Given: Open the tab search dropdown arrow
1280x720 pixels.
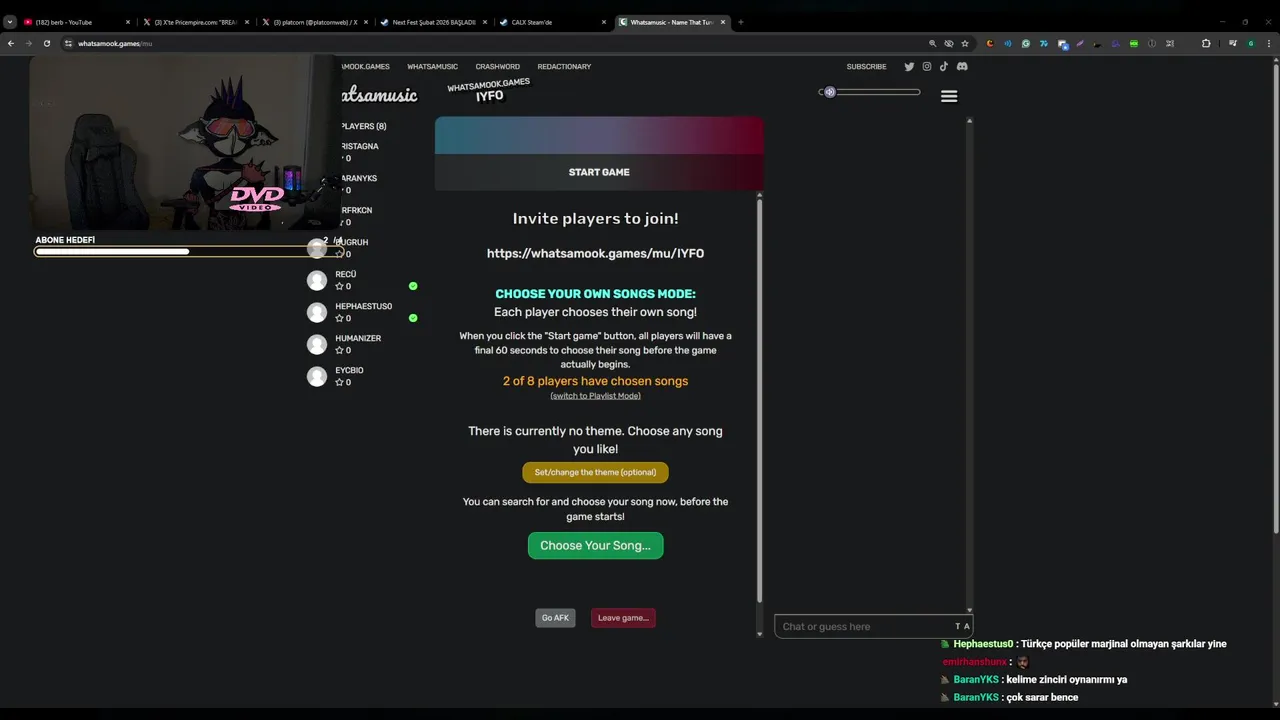Looking at the screenshot, I should [10, 22].
